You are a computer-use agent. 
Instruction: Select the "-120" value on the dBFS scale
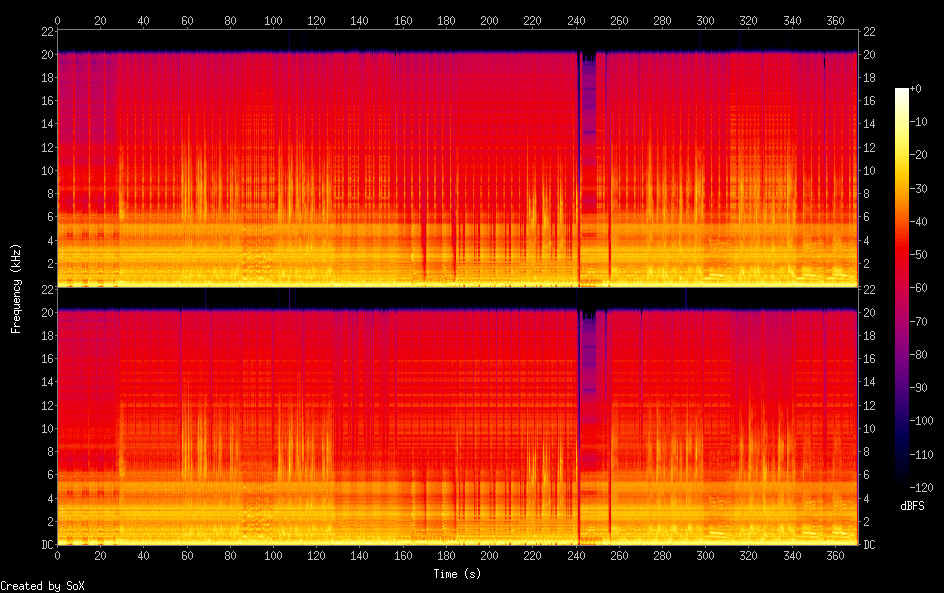pos(921,485)
